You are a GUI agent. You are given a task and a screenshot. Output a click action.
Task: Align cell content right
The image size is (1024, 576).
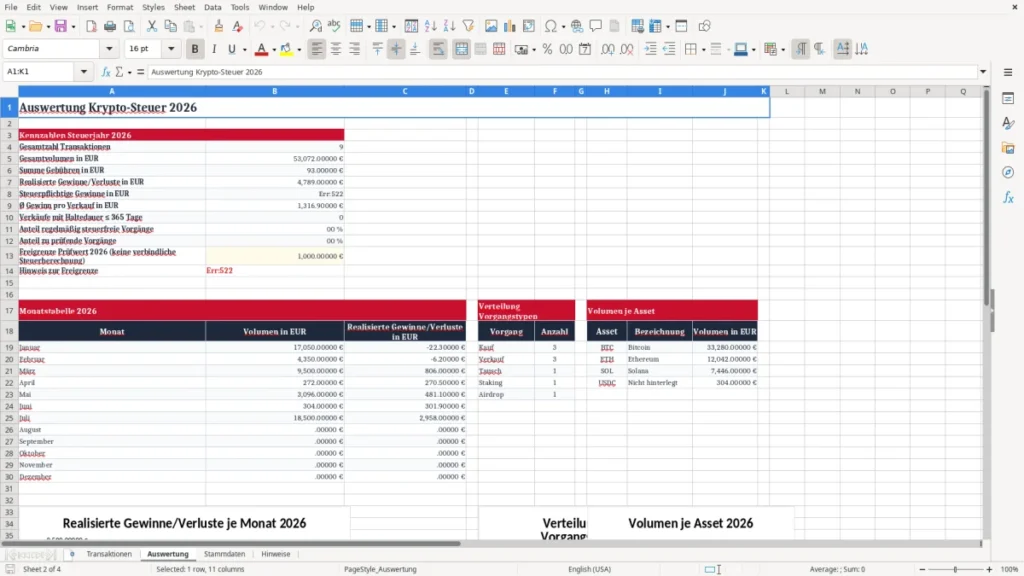pyautogui.click(x=355, y=49)
